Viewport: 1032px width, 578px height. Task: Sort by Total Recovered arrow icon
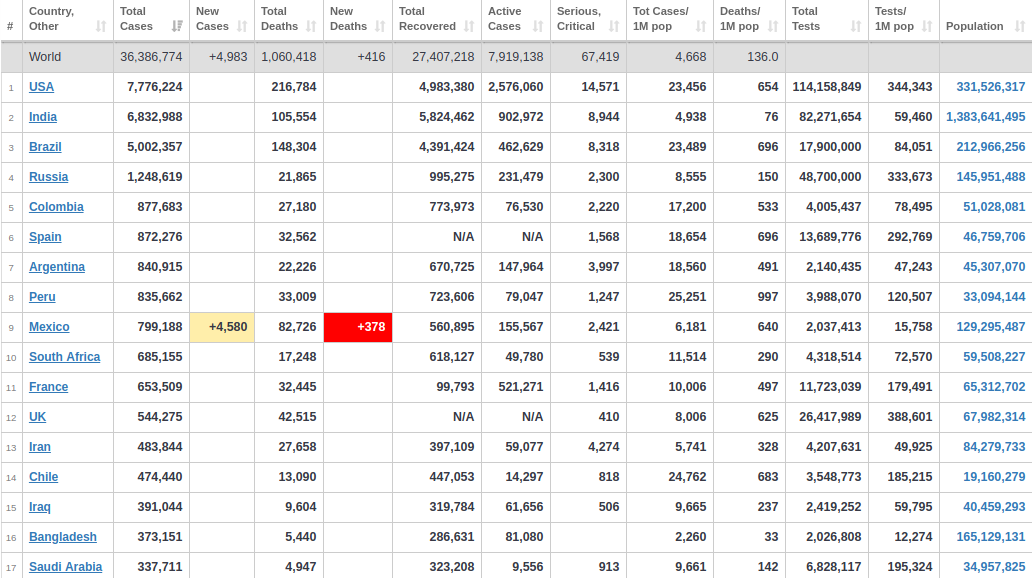tap(469, 26)
